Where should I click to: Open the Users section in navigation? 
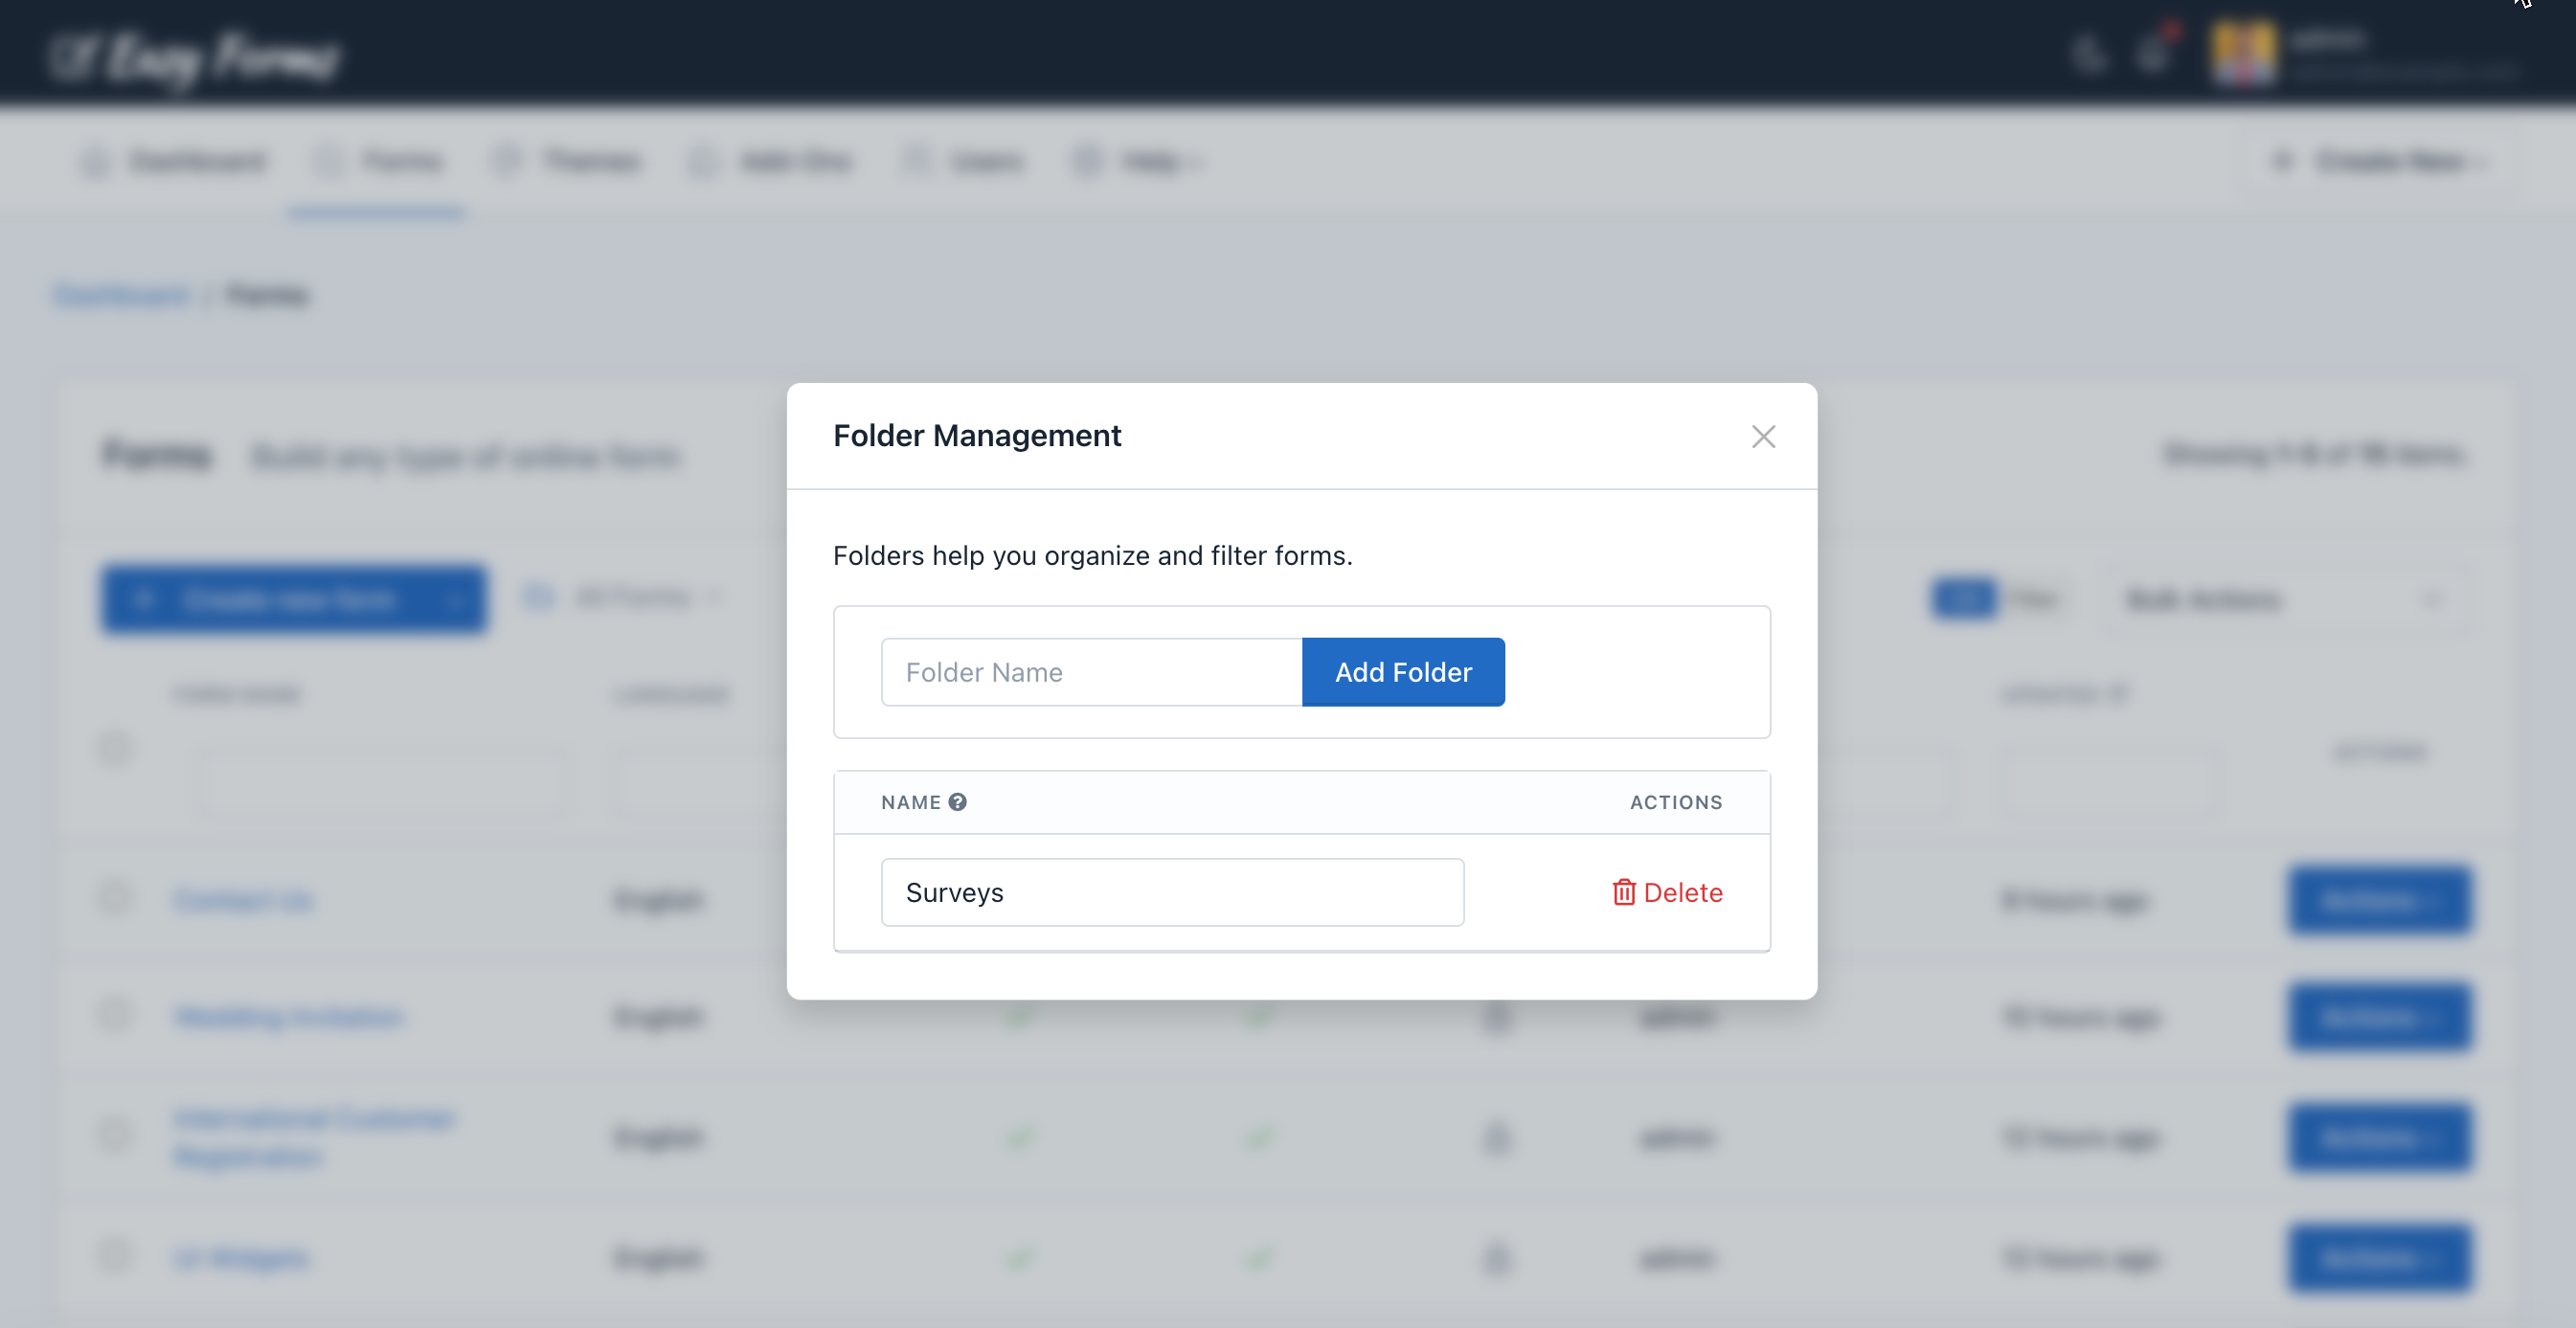point(963,161)
